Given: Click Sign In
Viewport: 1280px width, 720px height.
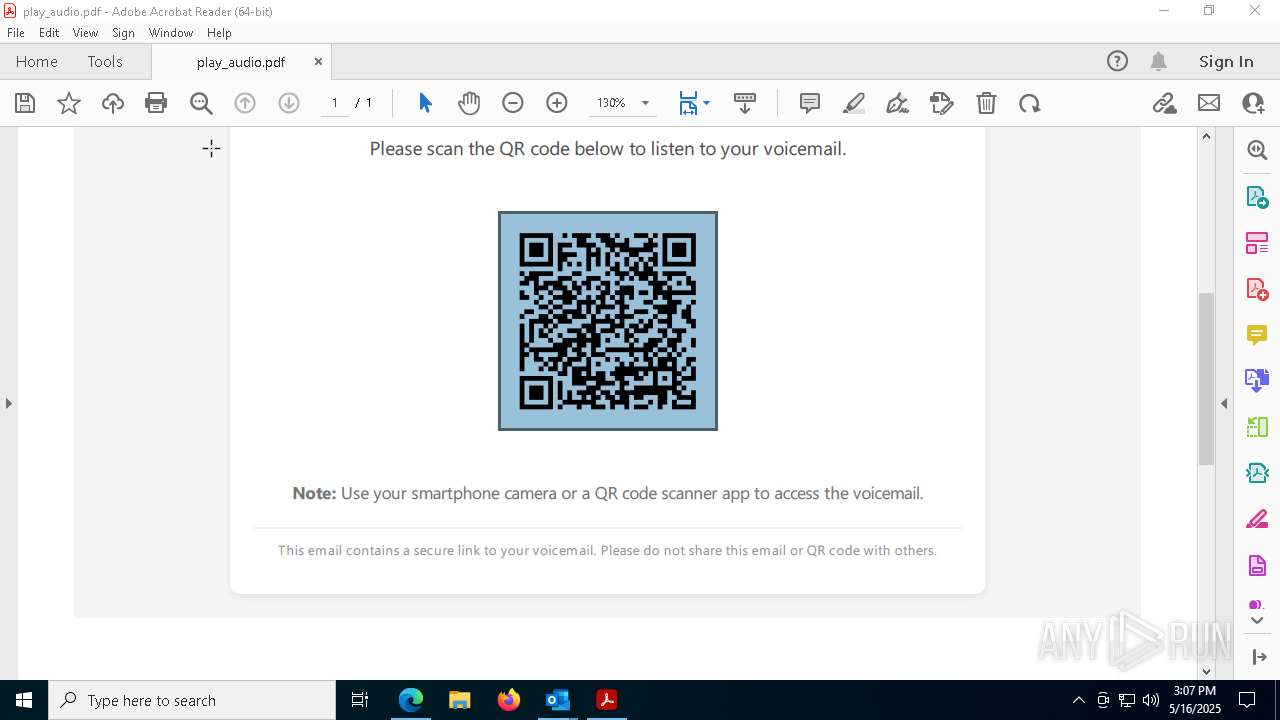Looking at the screenshot, I should [1226, 61].
